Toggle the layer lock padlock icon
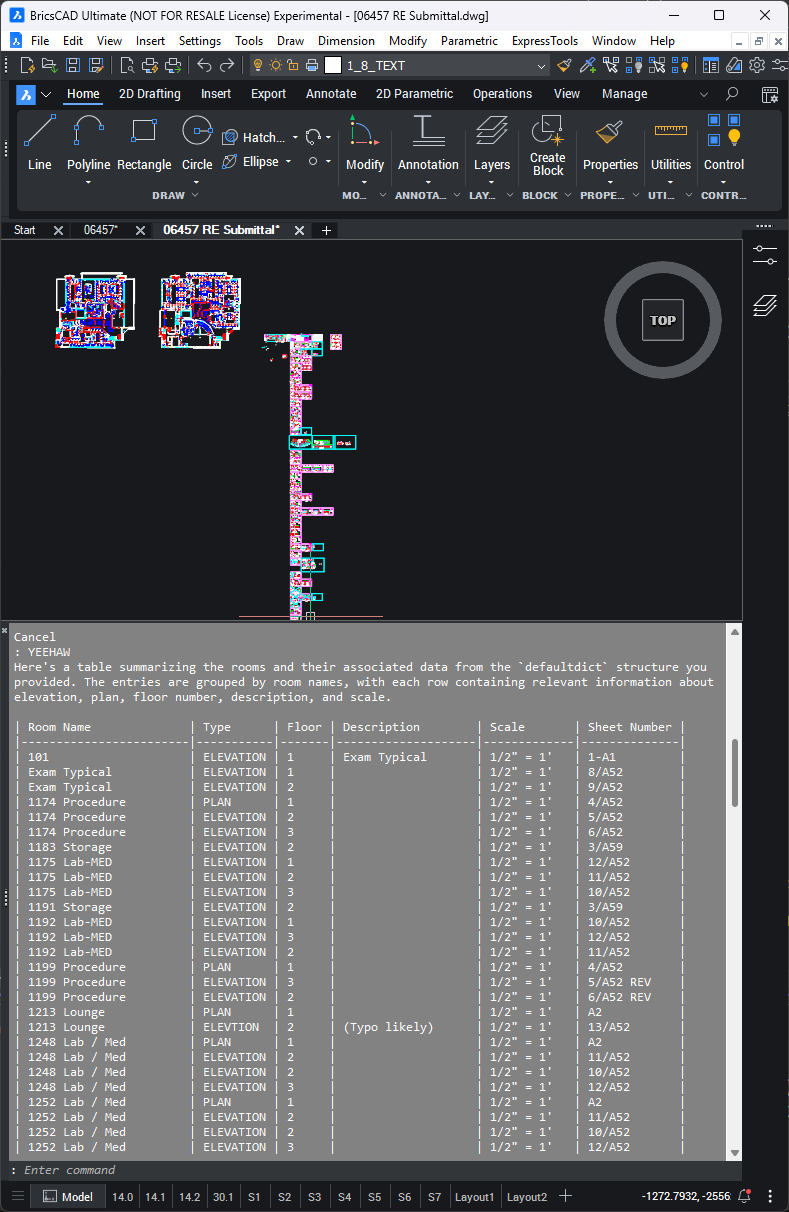 point(293,66)
